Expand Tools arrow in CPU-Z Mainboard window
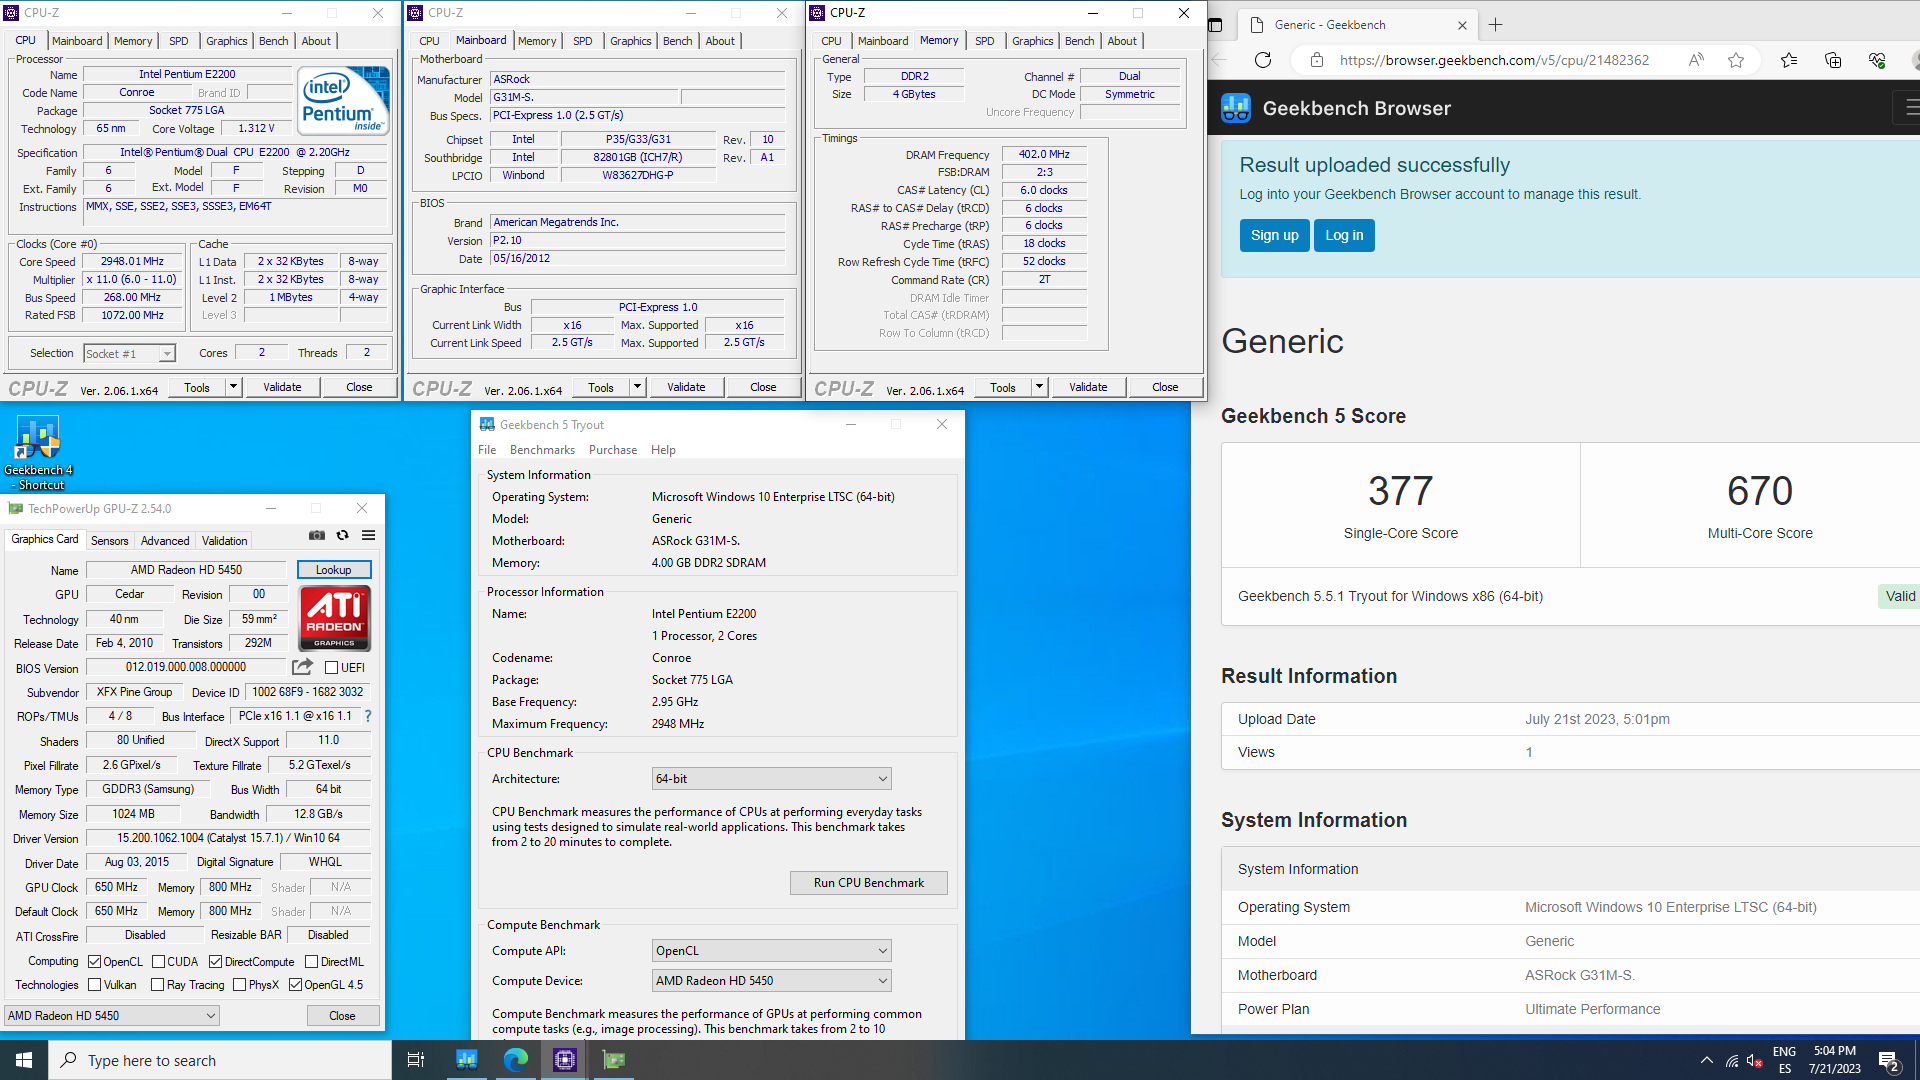1920x1080 pixels. [637, 387]
